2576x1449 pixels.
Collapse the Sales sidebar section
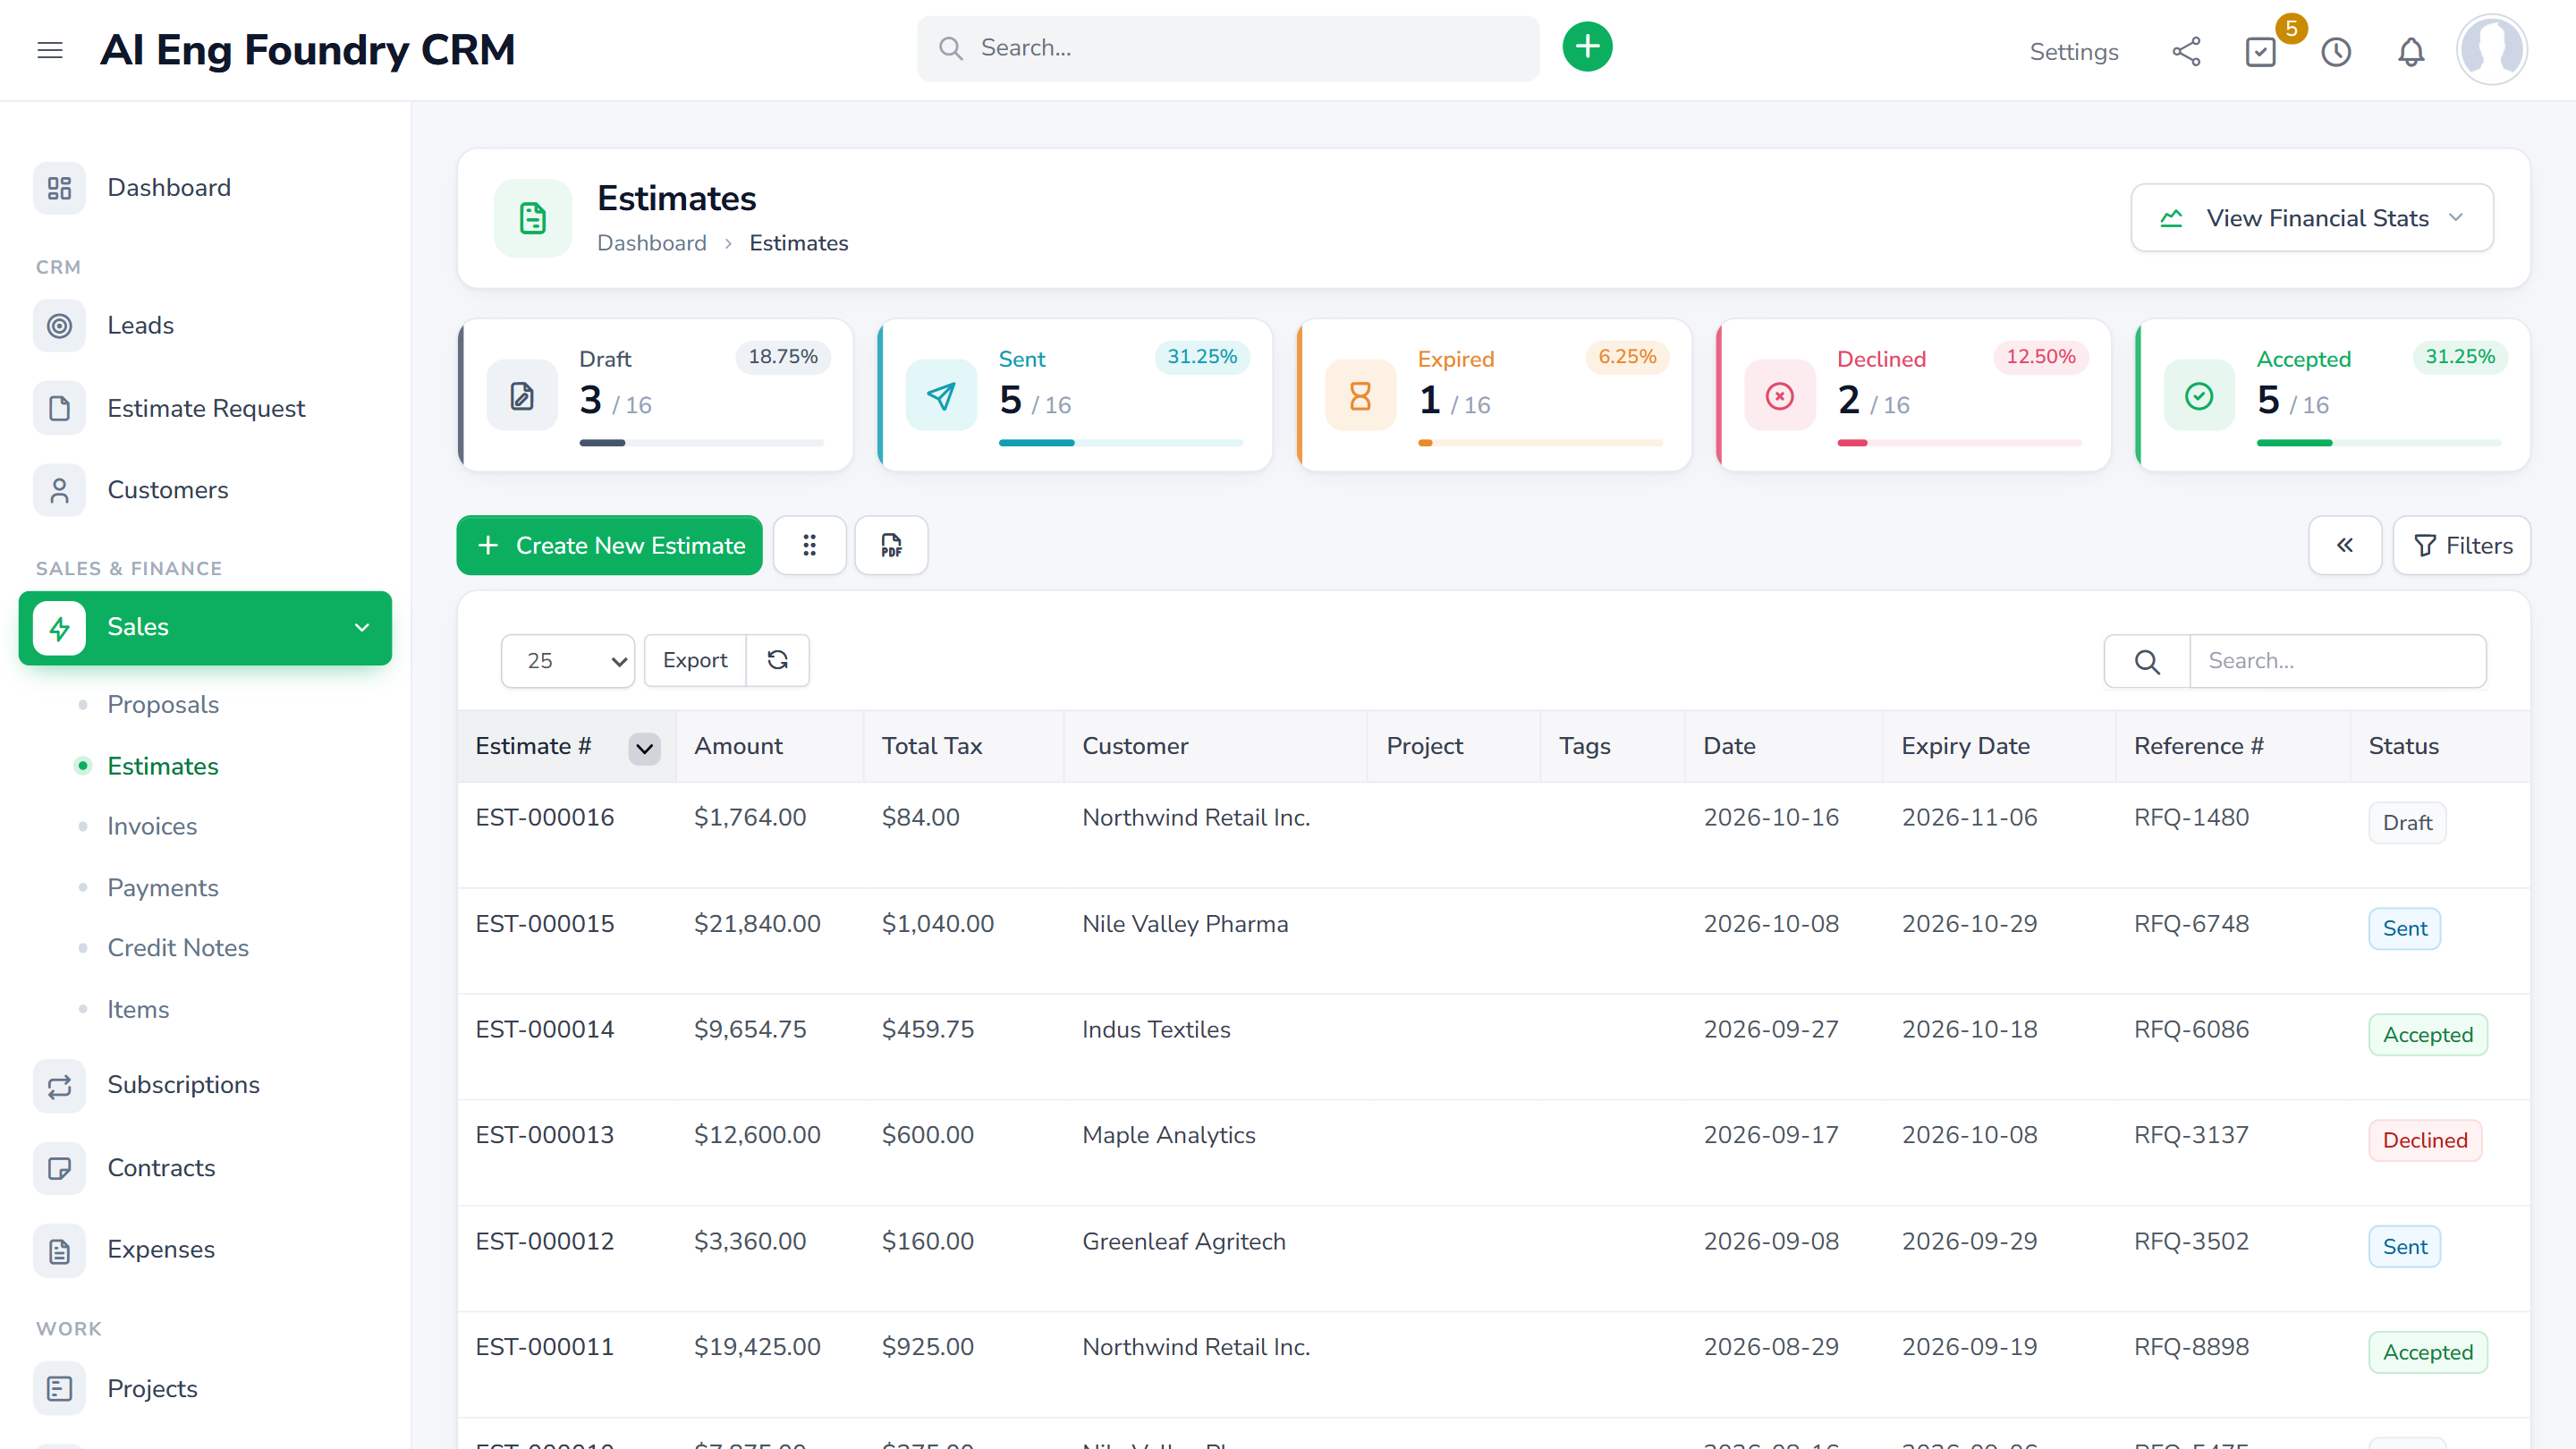(205, 627)
